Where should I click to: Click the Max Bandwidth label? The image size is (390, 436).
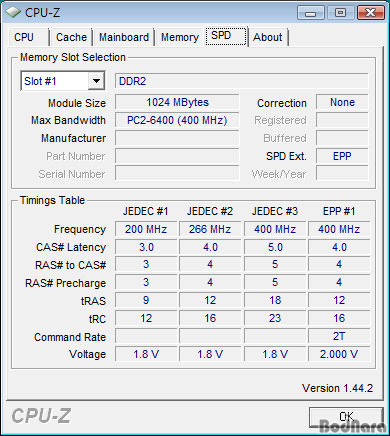68,120
